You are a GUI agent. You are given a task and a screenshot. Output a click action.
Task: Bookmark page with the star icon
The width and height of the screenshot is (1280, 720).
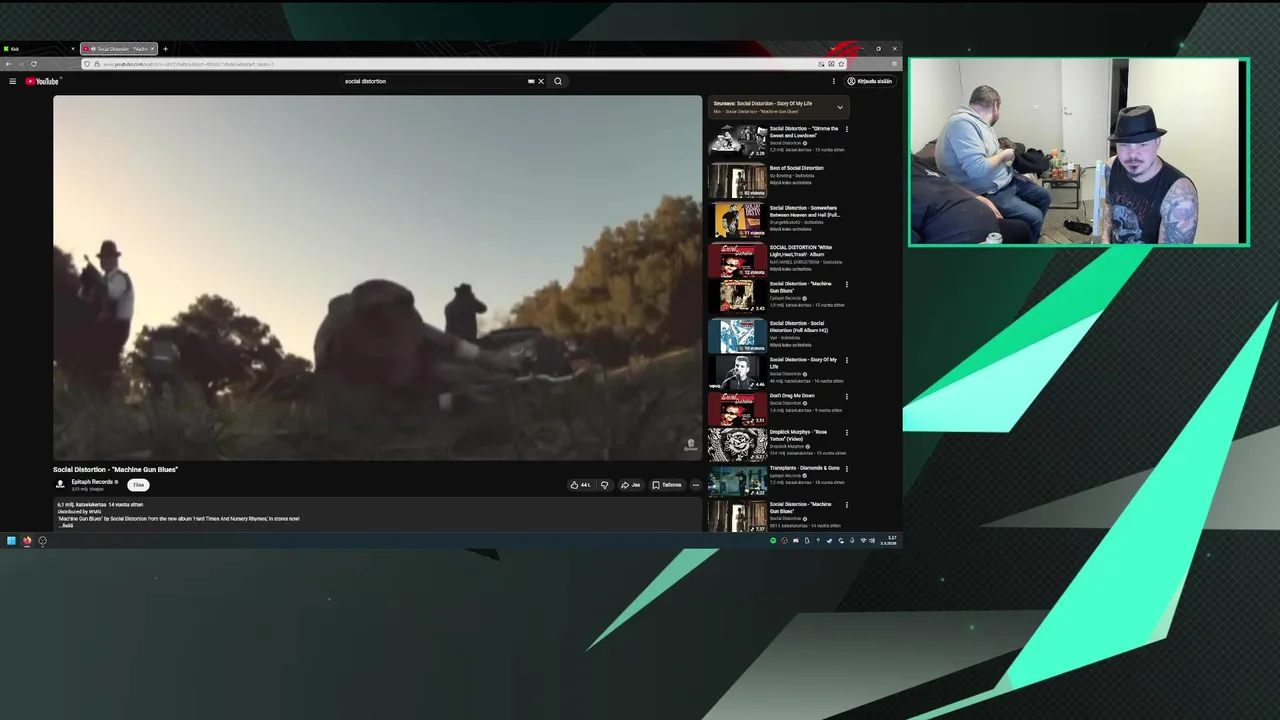841,64
